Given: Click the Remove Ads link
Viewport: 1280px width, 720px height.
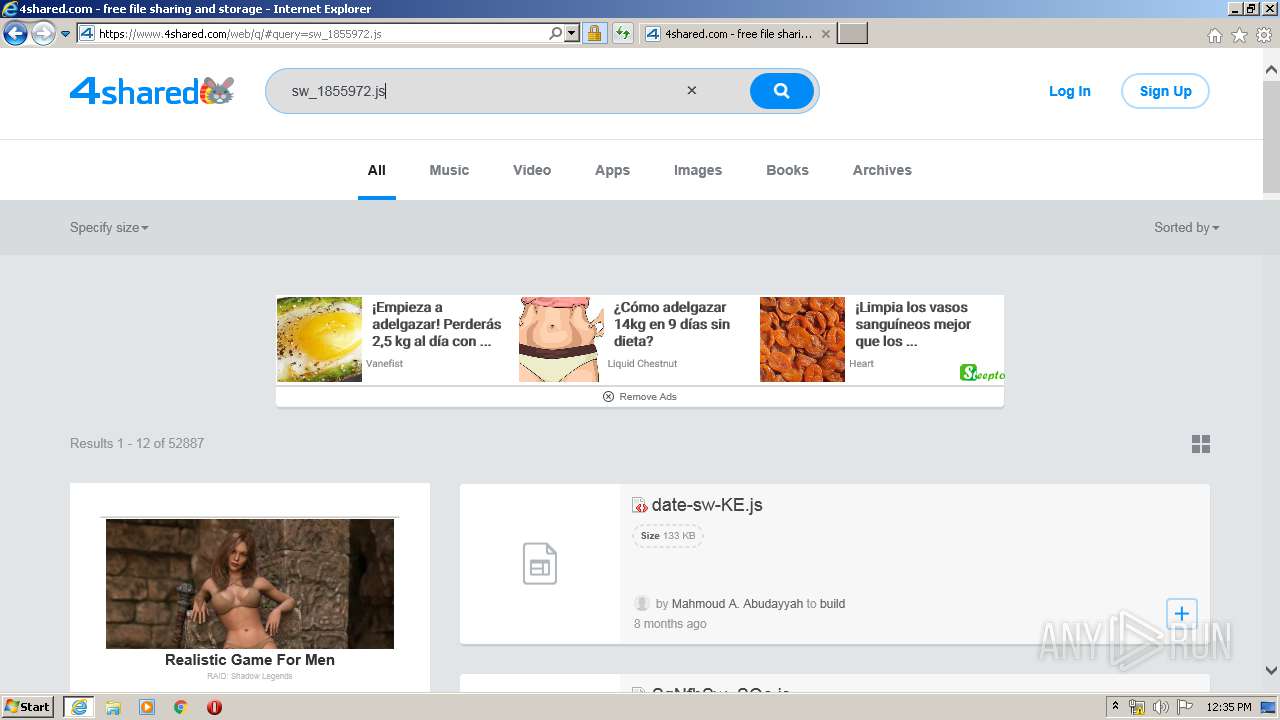Looking at the screenshot, I should pyautogui.click(x=640, y=397).
